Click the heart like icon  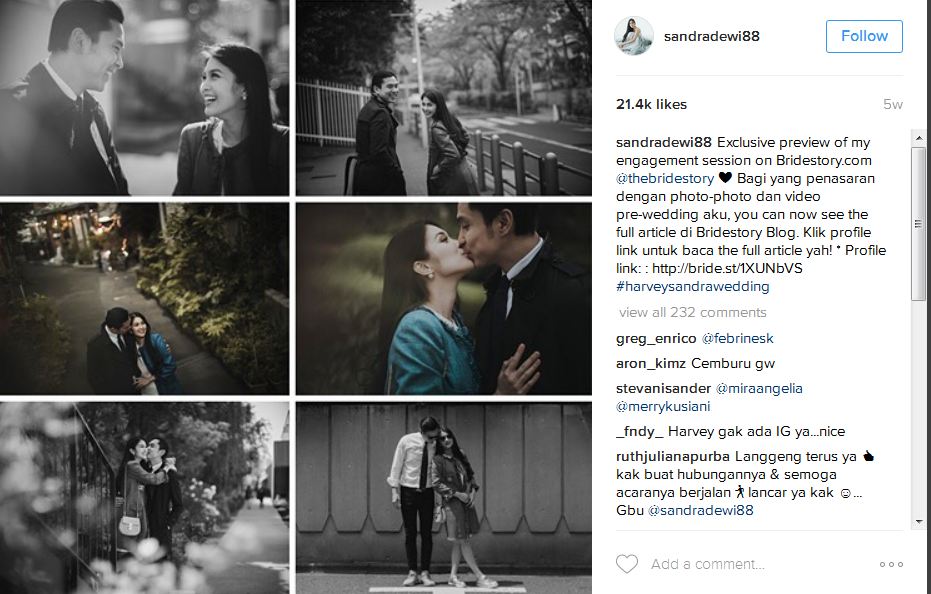[x=626, y=564]
